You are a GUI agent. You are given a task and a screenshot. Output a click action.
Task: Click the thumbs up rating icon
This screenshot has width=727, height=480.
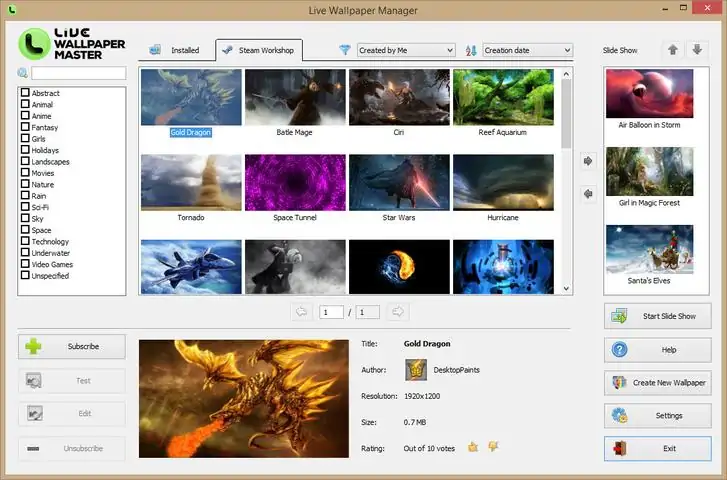click(x=473, y=447)
